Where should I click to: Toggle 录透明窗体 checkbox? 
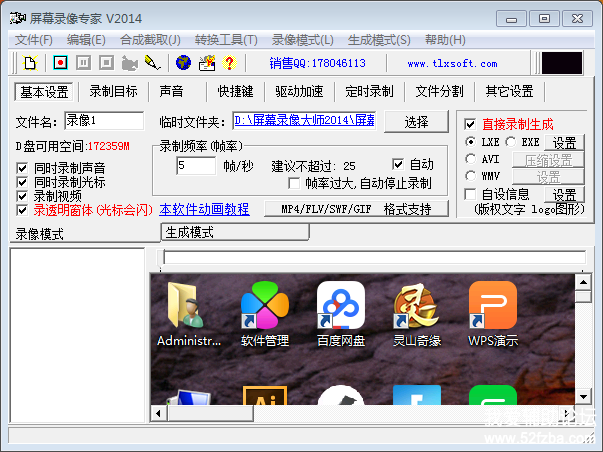point(22,210)
